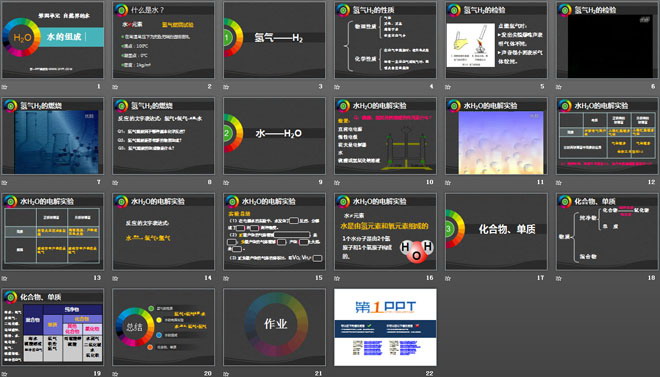Select slide 22 thumbnail 第1PPT
660x377 pixels.
[385, 327]
